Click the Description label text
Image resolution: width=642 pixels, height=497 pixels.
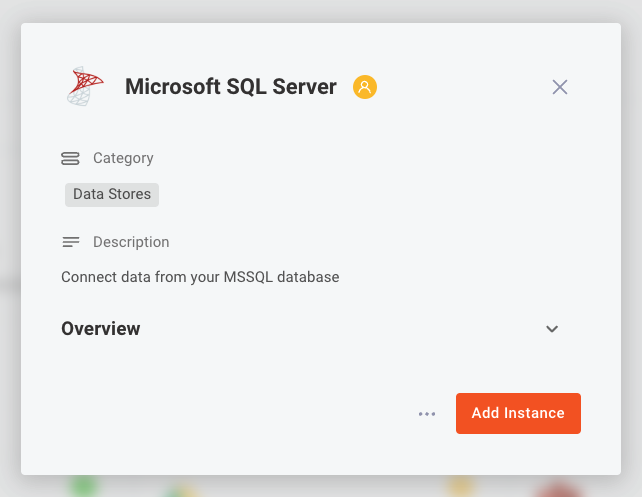point(131,242)
